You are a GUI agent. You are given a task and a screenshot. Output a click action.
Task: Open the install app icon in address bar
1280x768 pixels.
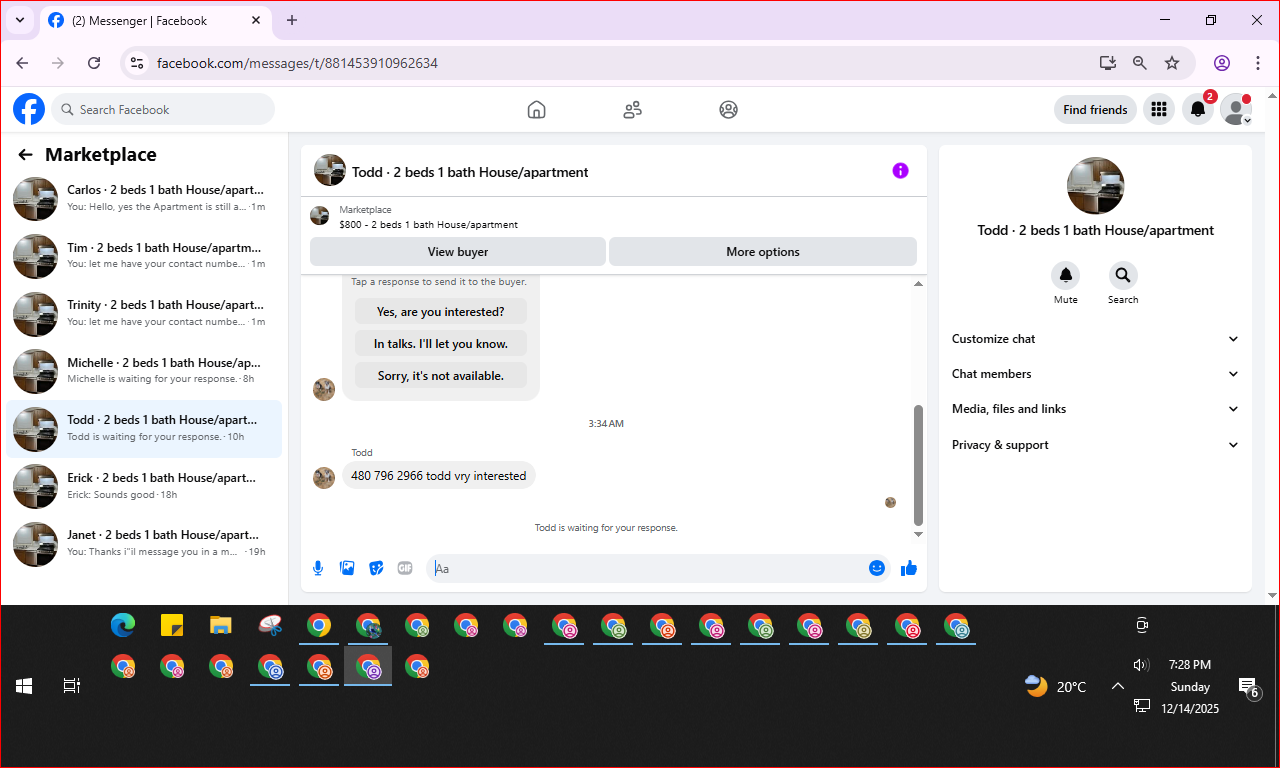tap(1107, 63)
